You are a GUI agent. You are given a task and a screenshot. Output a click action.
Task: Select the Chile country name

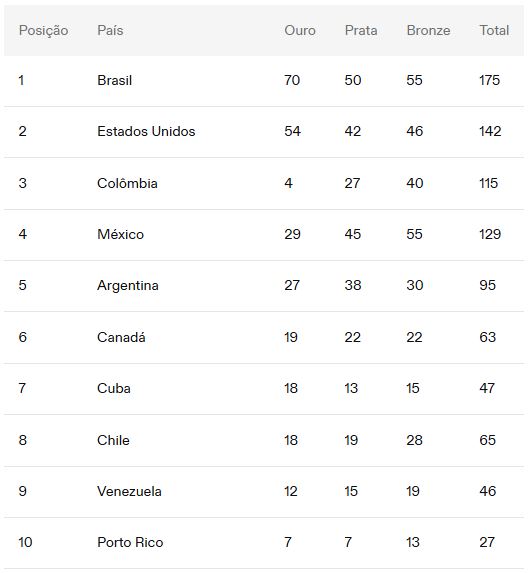(113, 440)
